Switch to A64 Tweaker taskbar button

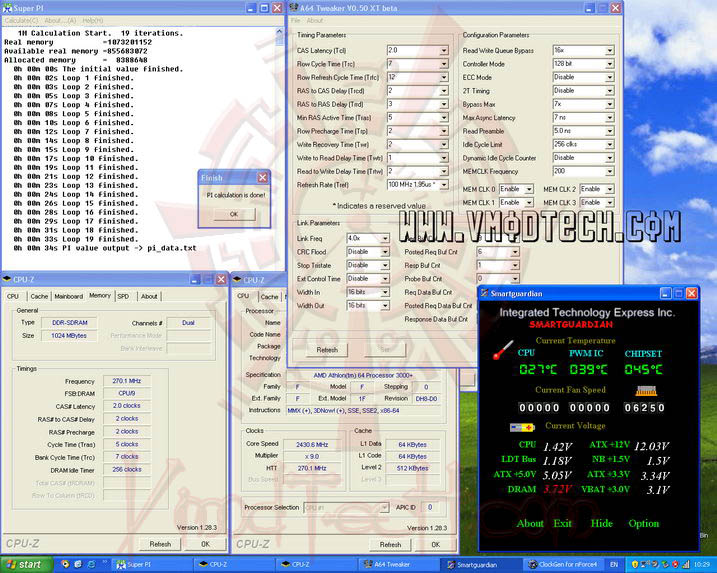pyautogui.click(x=398, y=565)
